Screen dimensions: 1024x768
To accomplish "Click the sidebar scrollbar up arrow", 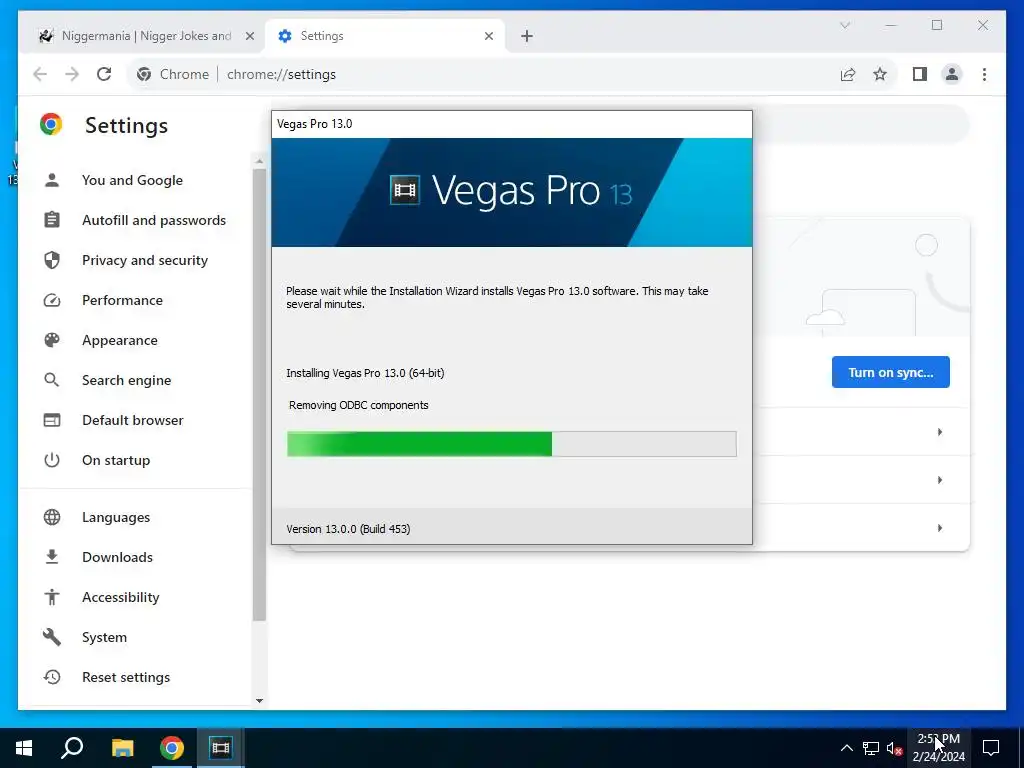I will 259,161.
